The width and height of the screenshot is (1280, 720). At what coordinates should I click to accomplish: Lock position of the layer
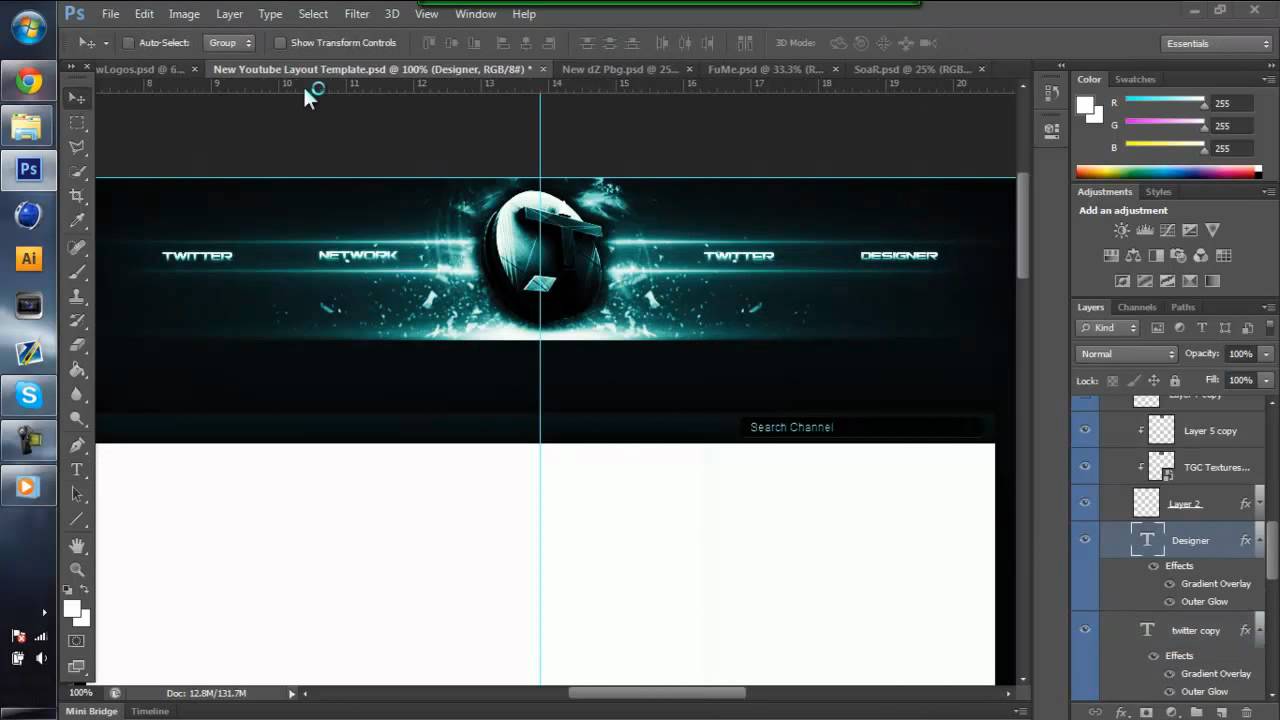[1154, 381]
